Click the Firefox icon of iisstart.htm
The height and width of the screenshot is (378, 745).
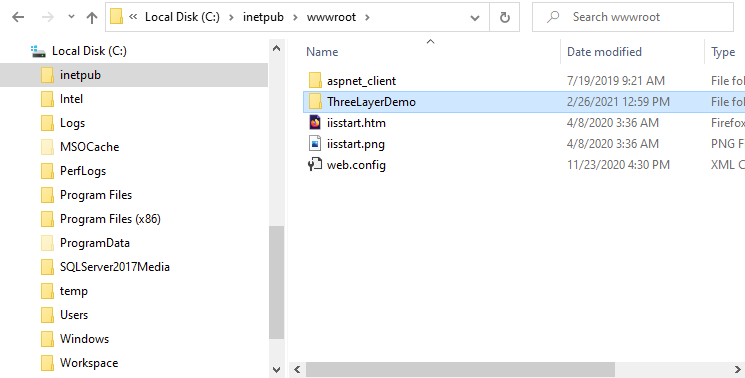315,123
